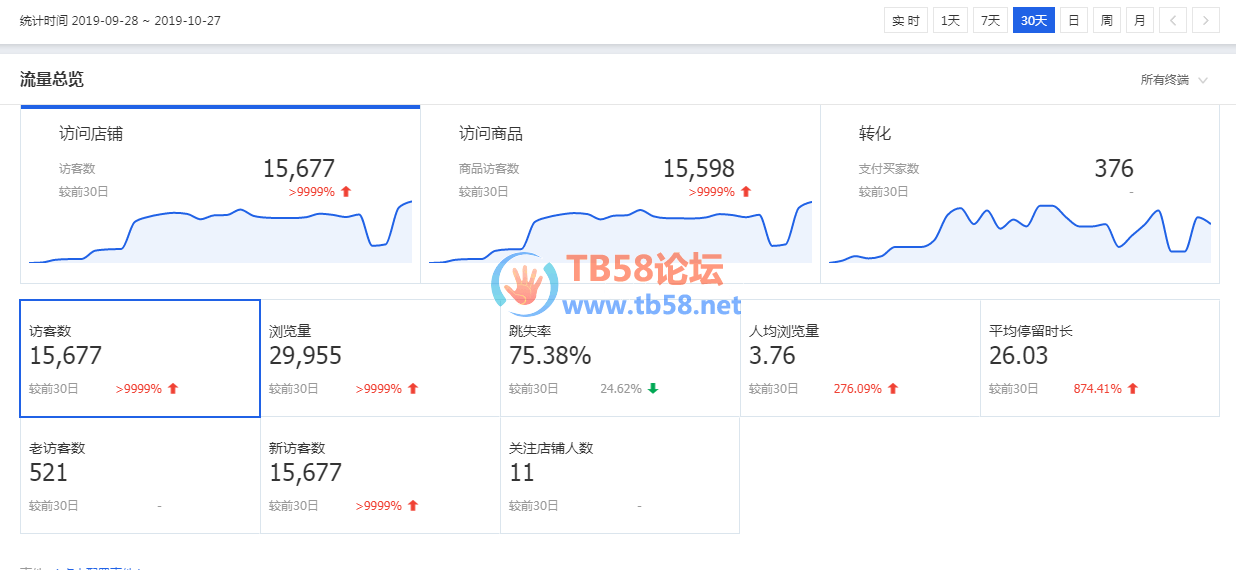Click red up arrow in 平均停留时长 tile
This screenshot has width=1236, height=570.
click(x=1133, y=389)
